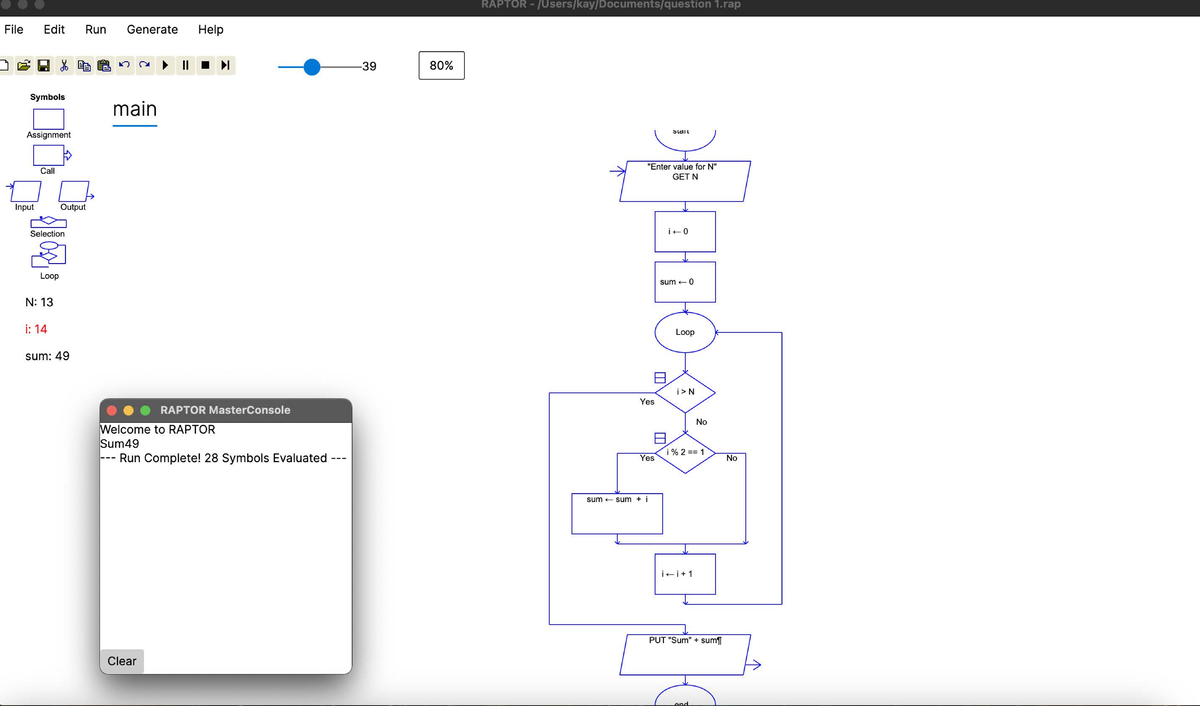Viewport: 1200px width, 706px height.
Task: Click the execution speed slider handle
Action: [x=312, y=67]
